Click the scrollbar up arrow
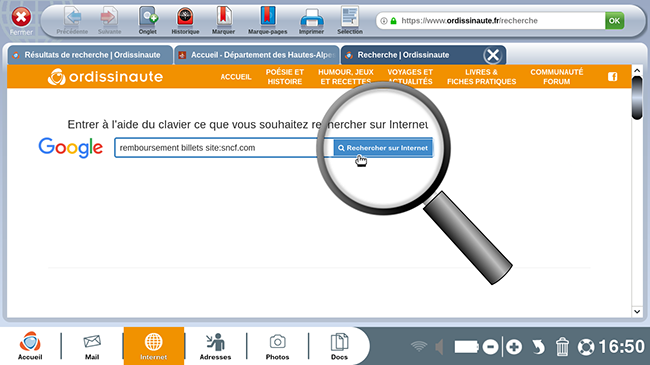Image resolution: width=650 pixels, height=365 pixels. tap(637, 71)
